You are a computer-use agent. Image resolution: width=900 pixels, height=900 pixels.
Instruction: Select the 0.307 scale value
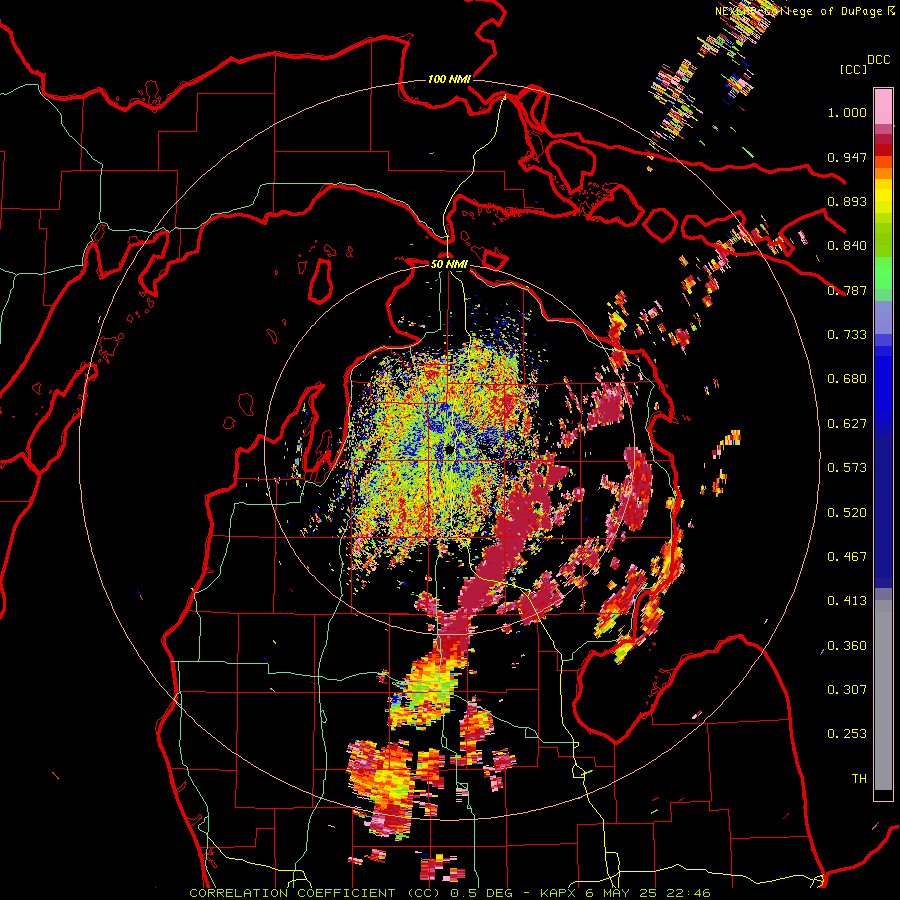pos(847,690)
